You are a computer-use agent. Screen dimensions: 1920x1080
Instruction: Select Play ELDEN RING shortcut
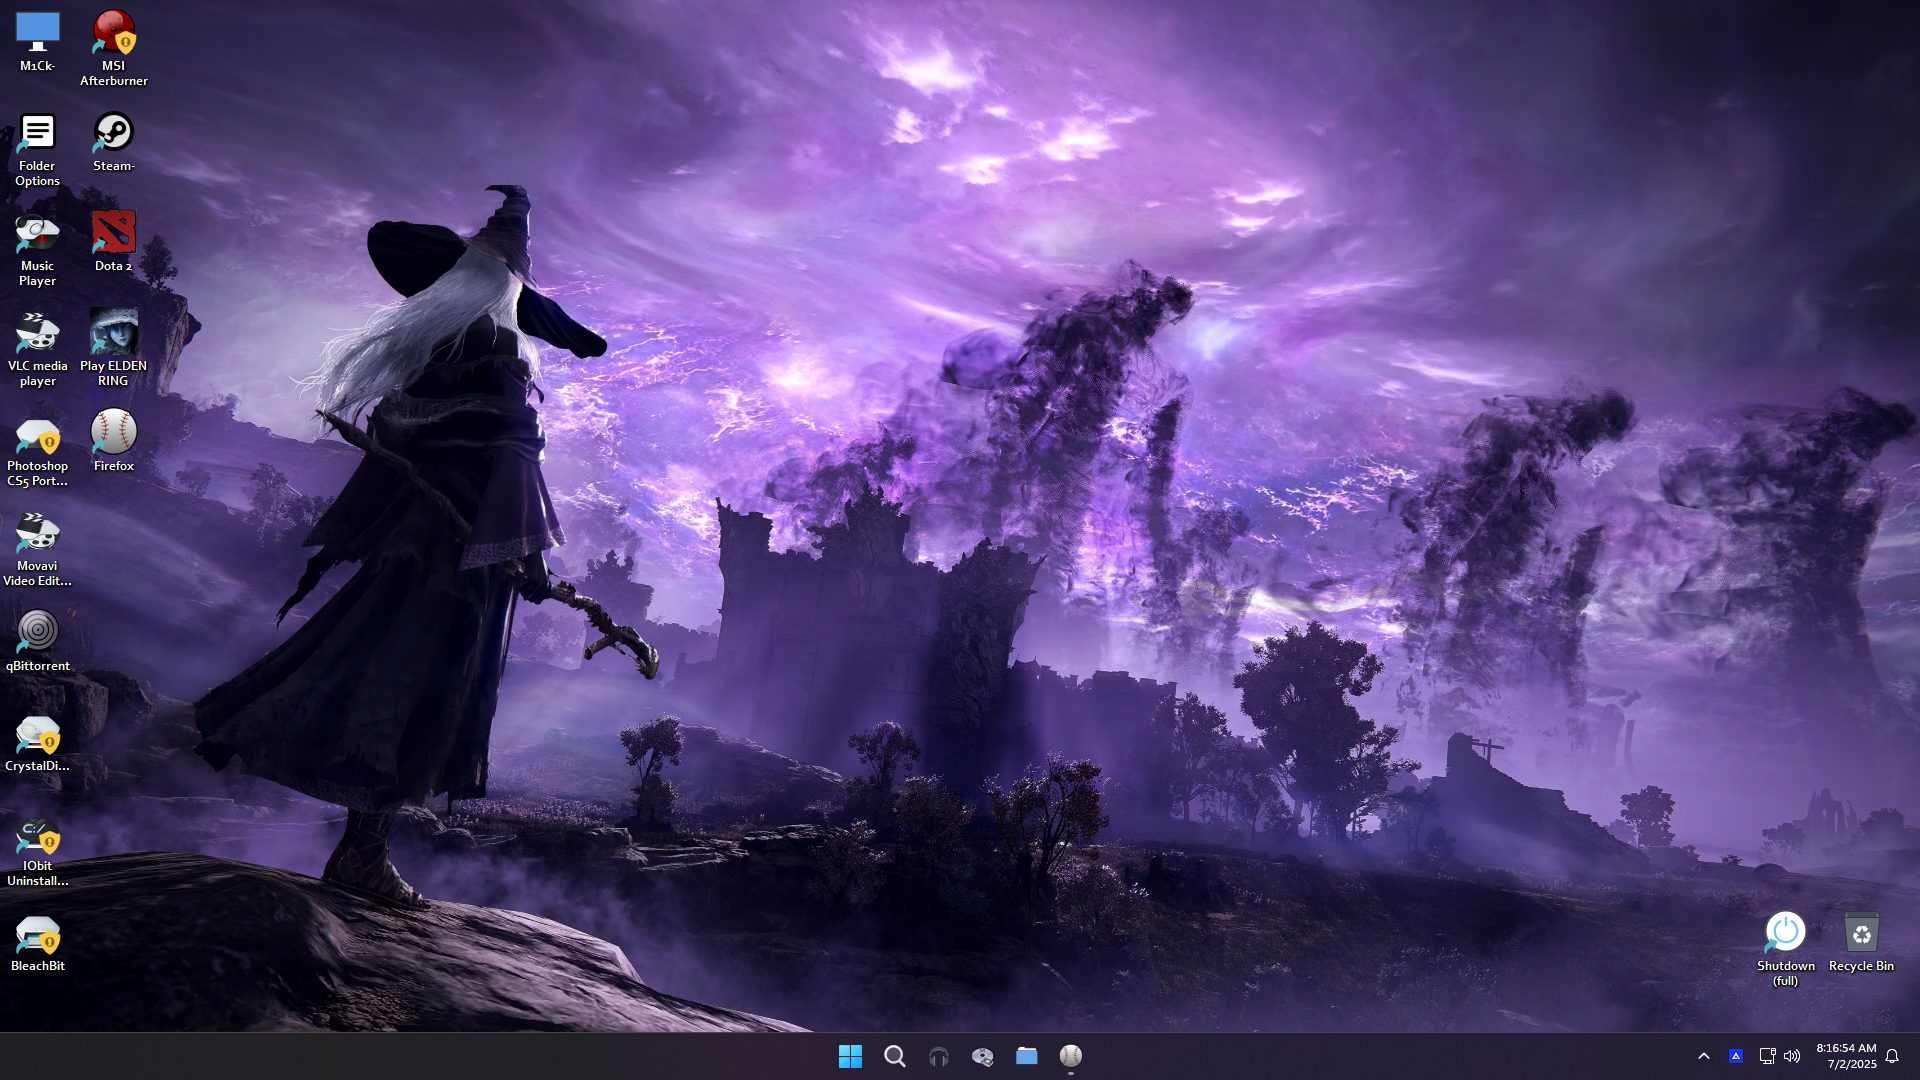pyautogui.click(x=113, y=348)
